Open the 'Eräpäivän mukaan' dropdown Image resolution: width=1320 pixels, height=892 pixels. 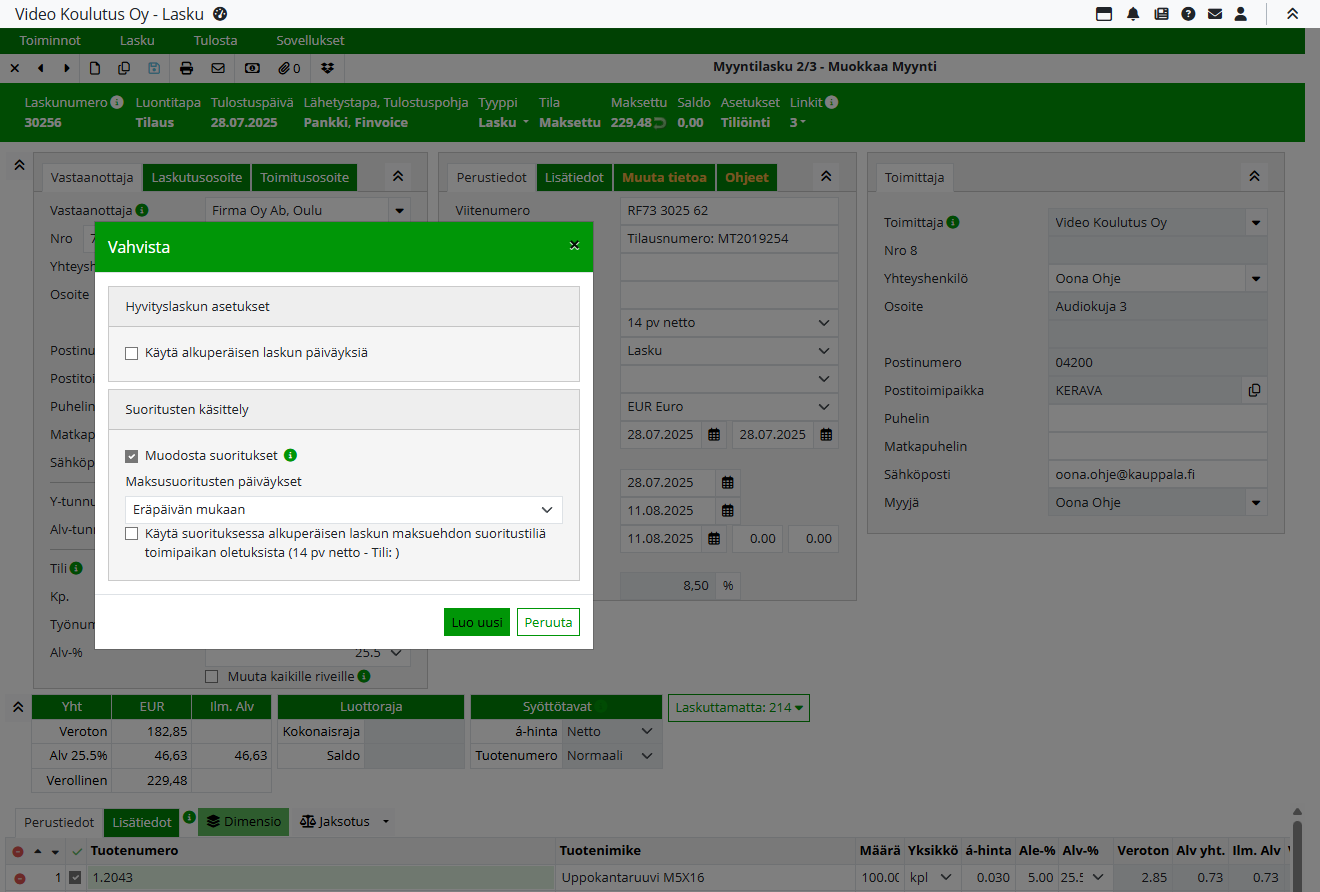343,509
